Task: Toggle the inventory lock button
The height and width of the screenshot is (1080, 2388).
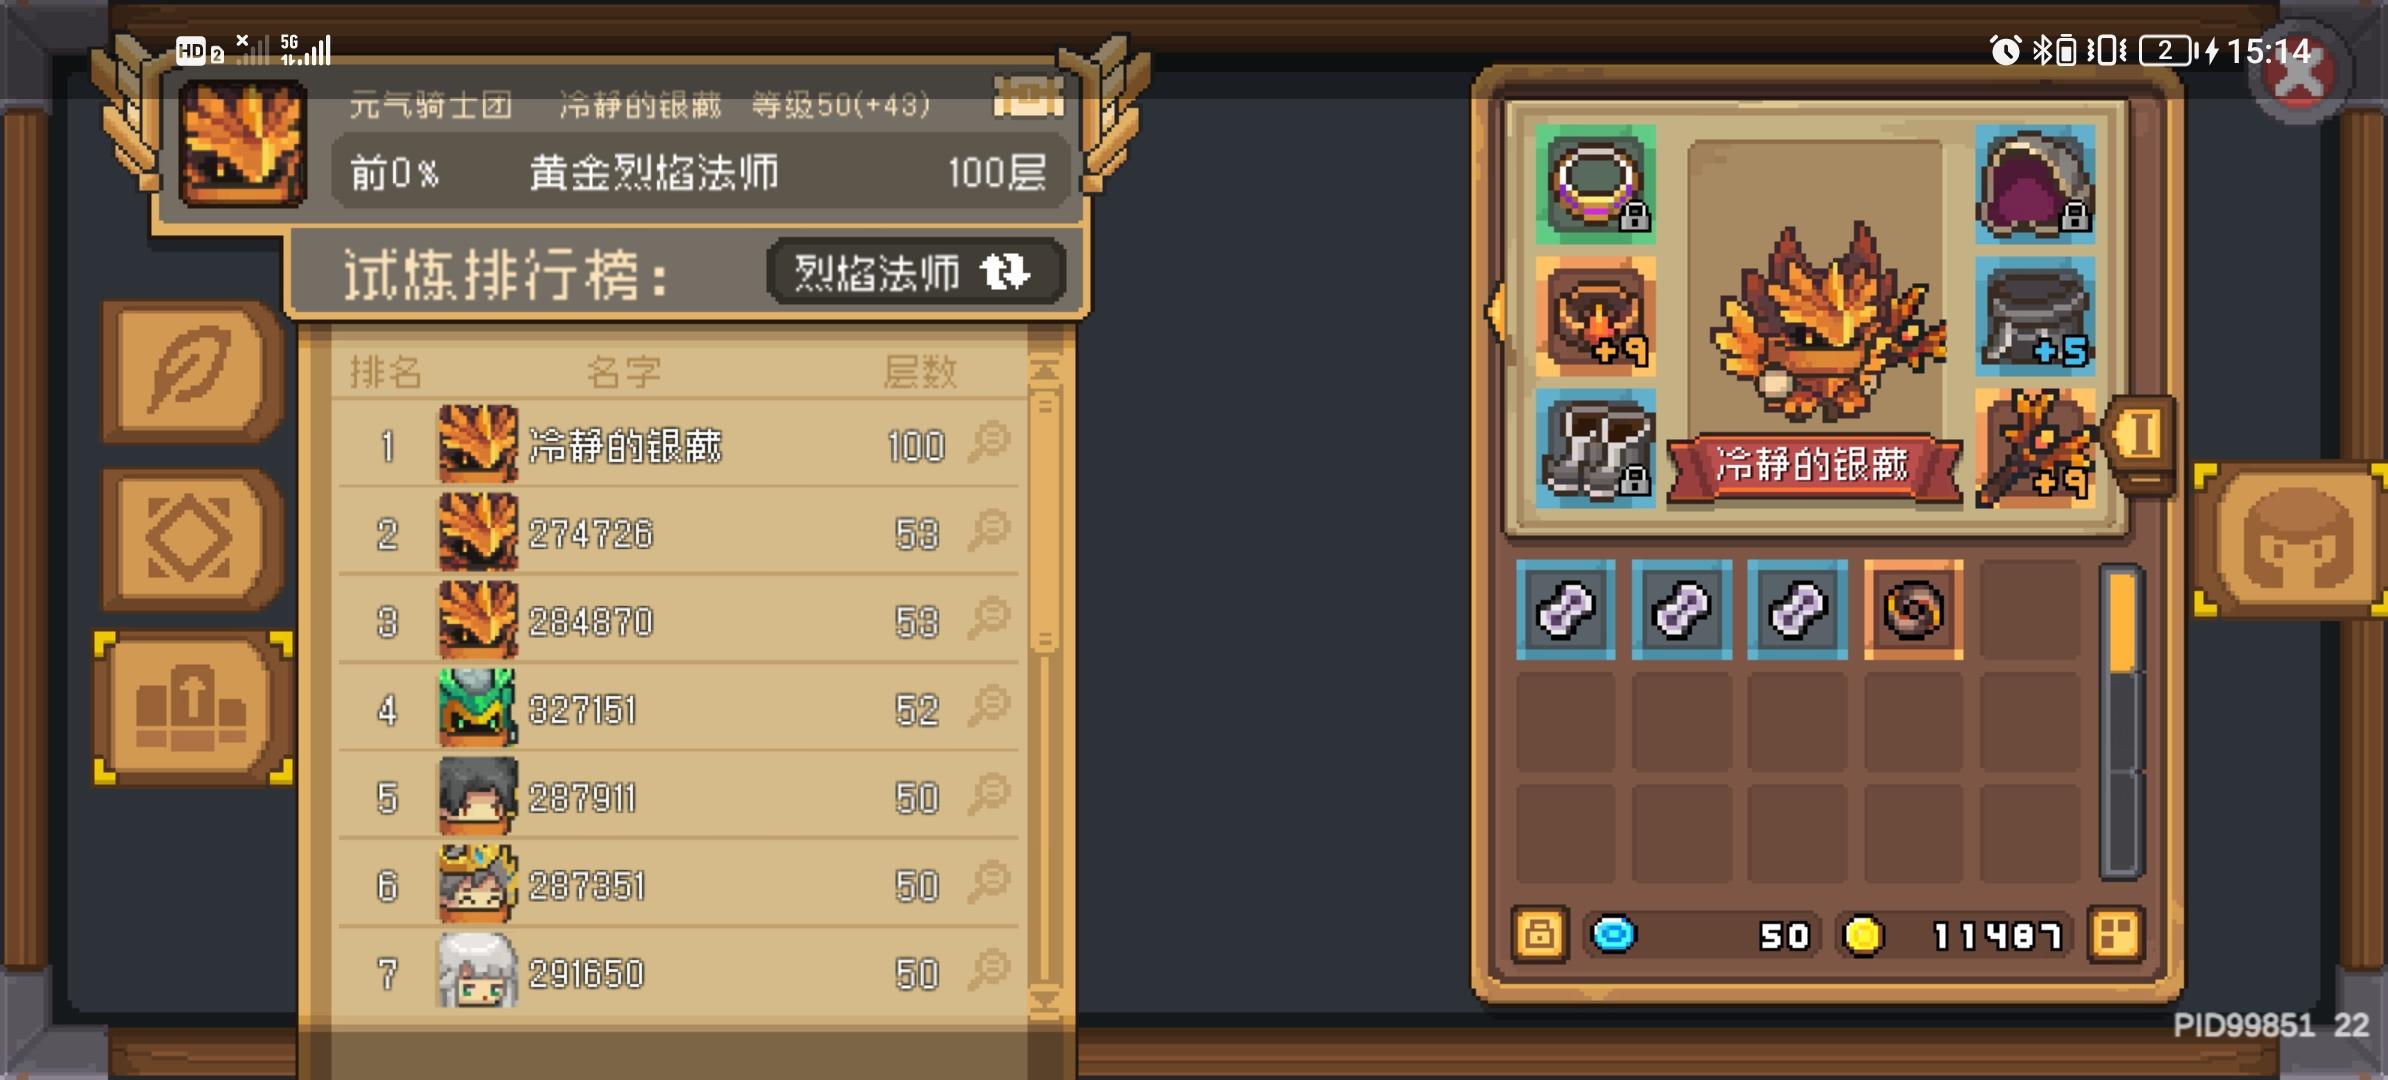Action: pyautogui.click(x=1539, y=935)
